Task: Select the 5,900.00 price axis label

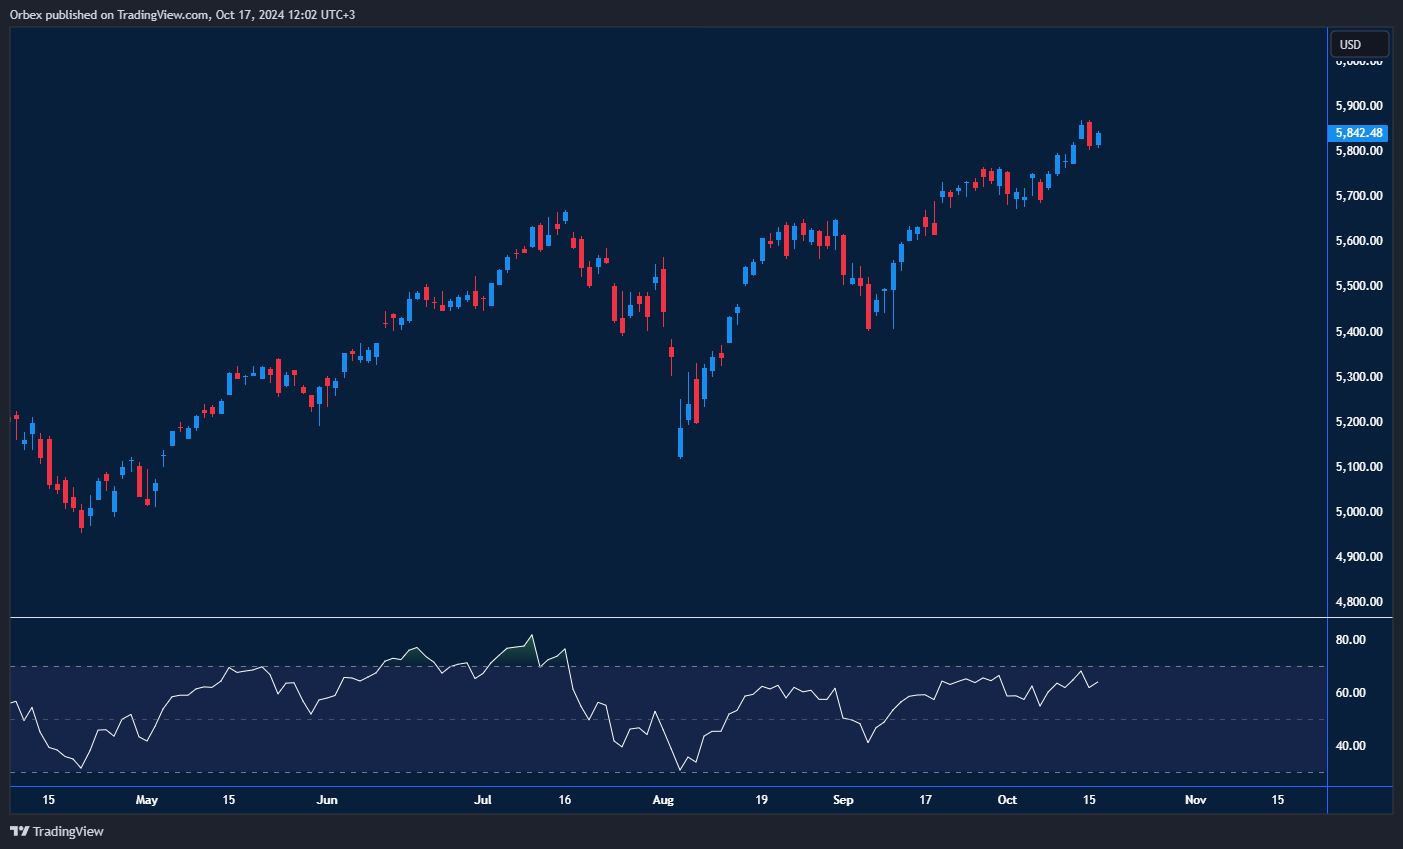Action: click(x=1358, y=106)
